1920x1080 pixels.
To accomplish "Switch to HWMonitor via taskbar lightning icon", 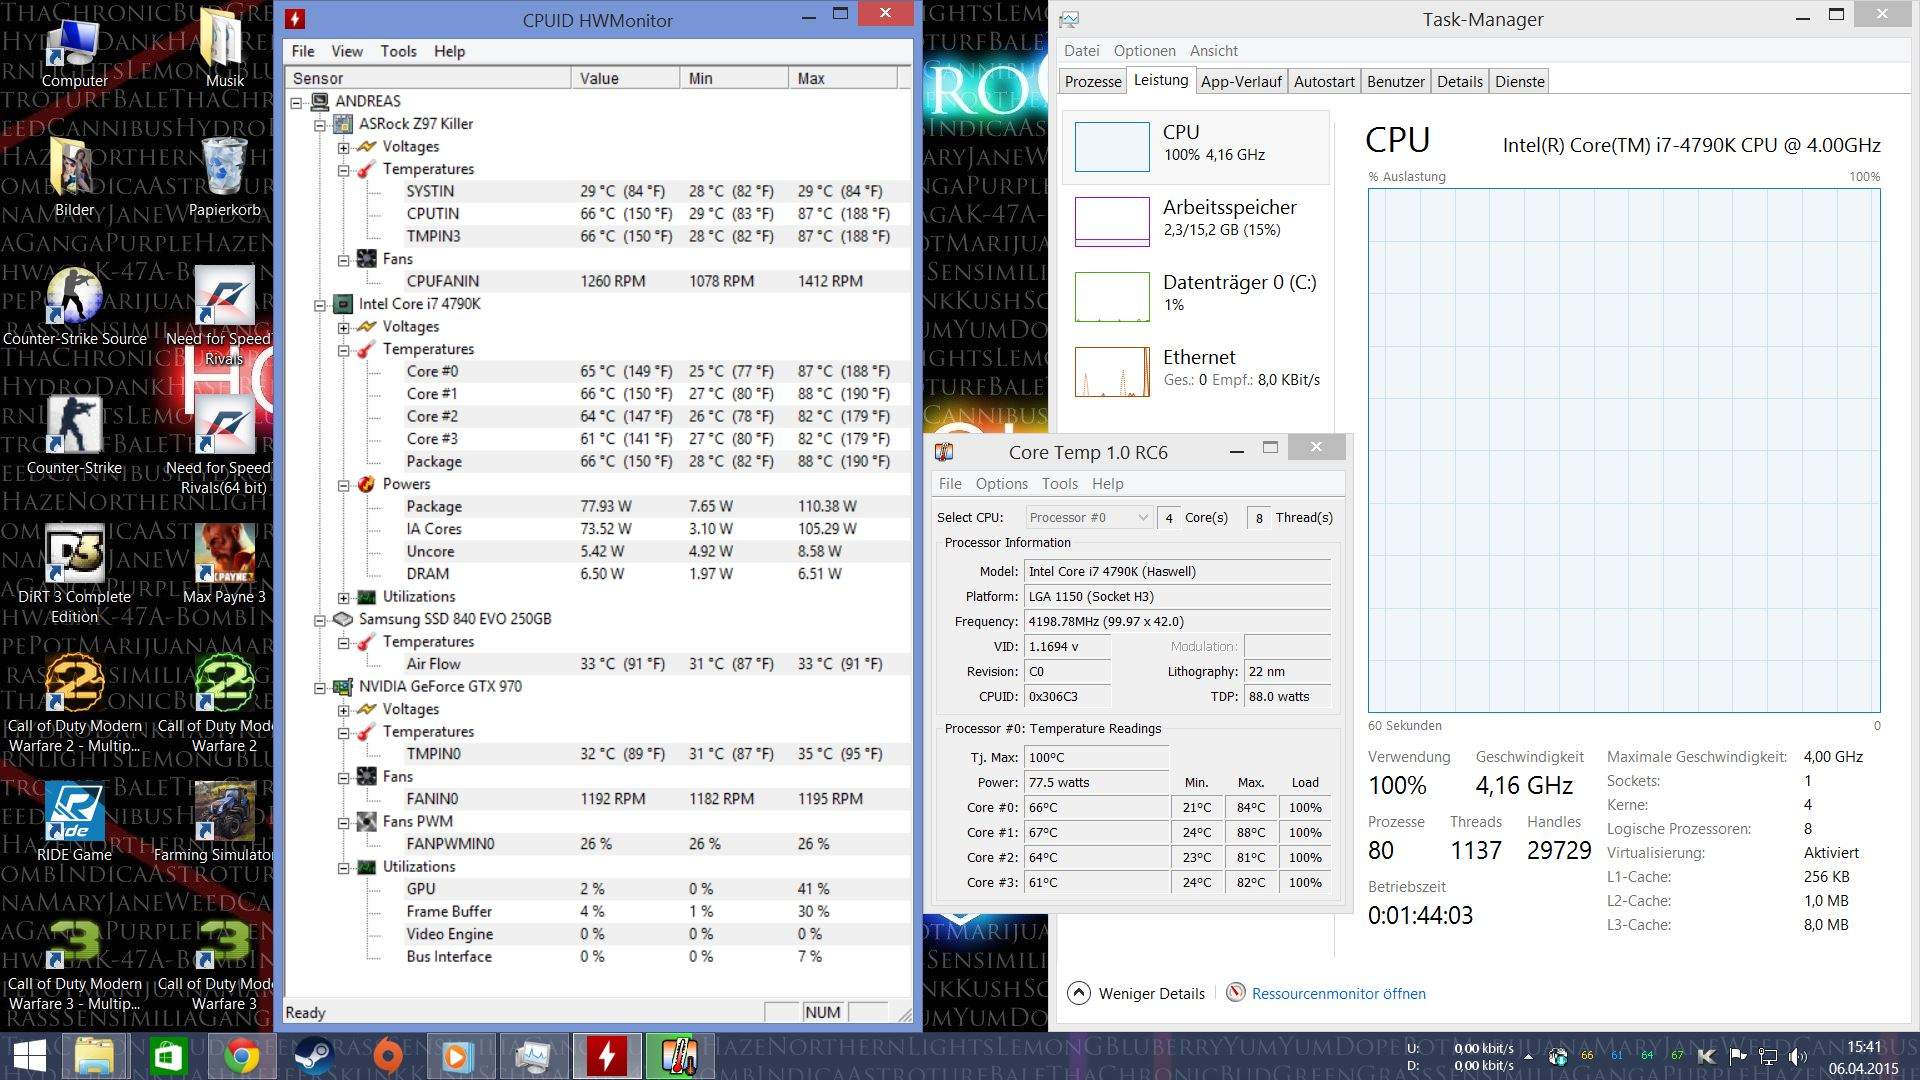I will 606,1056.
